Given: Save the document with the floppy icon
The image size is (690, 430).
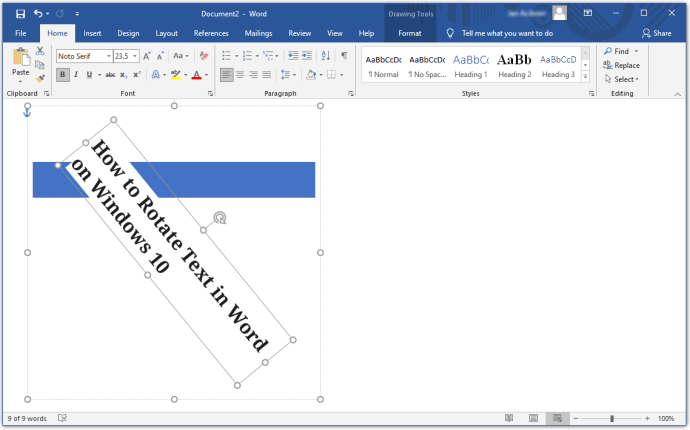Looking at the screenshot, I should (x=20, y=14).
